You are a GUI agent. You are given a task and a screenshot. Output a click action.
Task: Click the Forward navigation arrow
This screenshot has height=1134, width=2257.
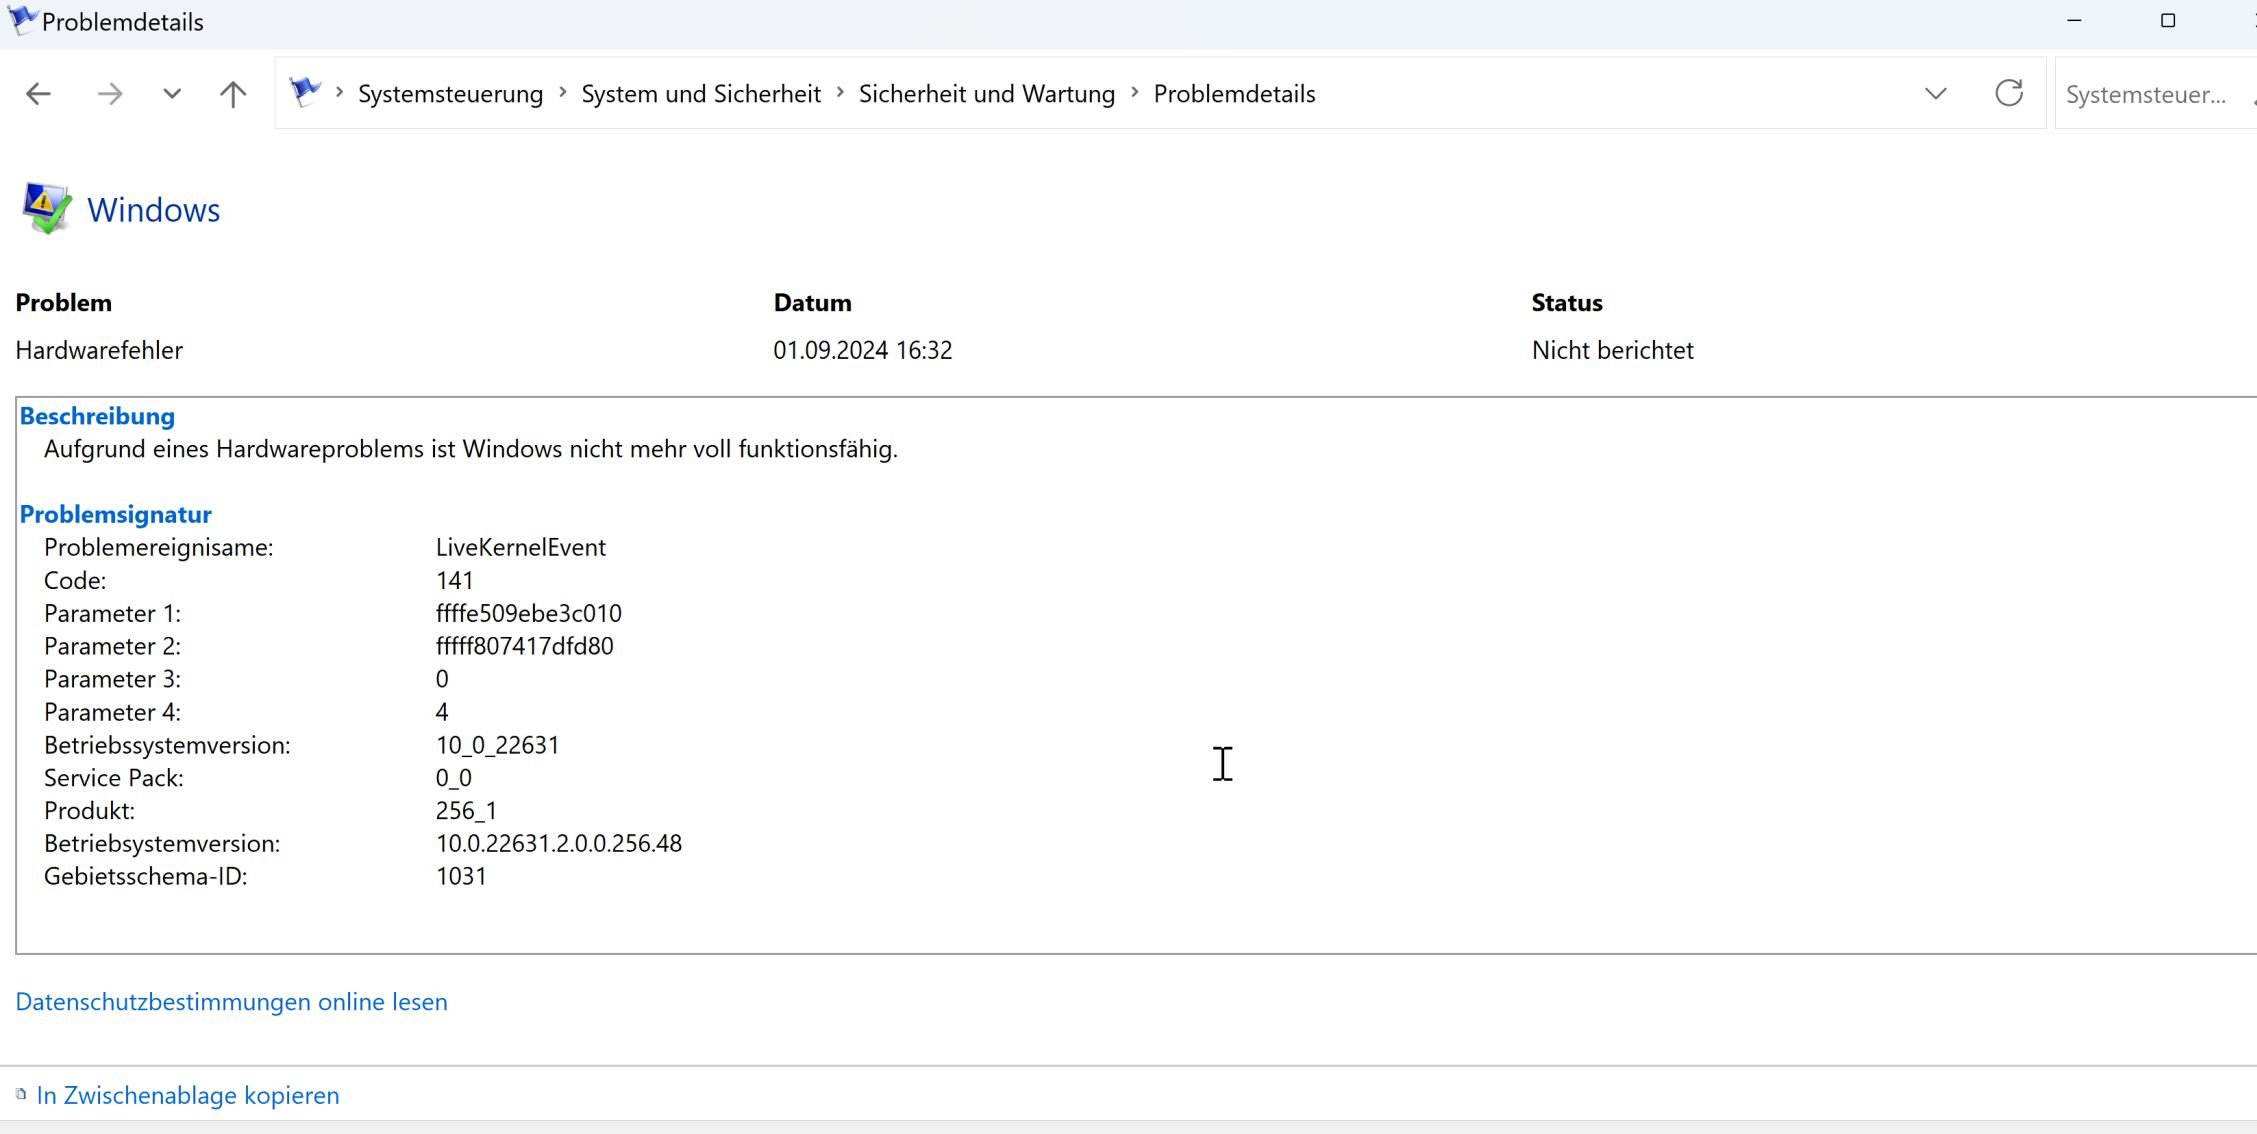point(110,94)
